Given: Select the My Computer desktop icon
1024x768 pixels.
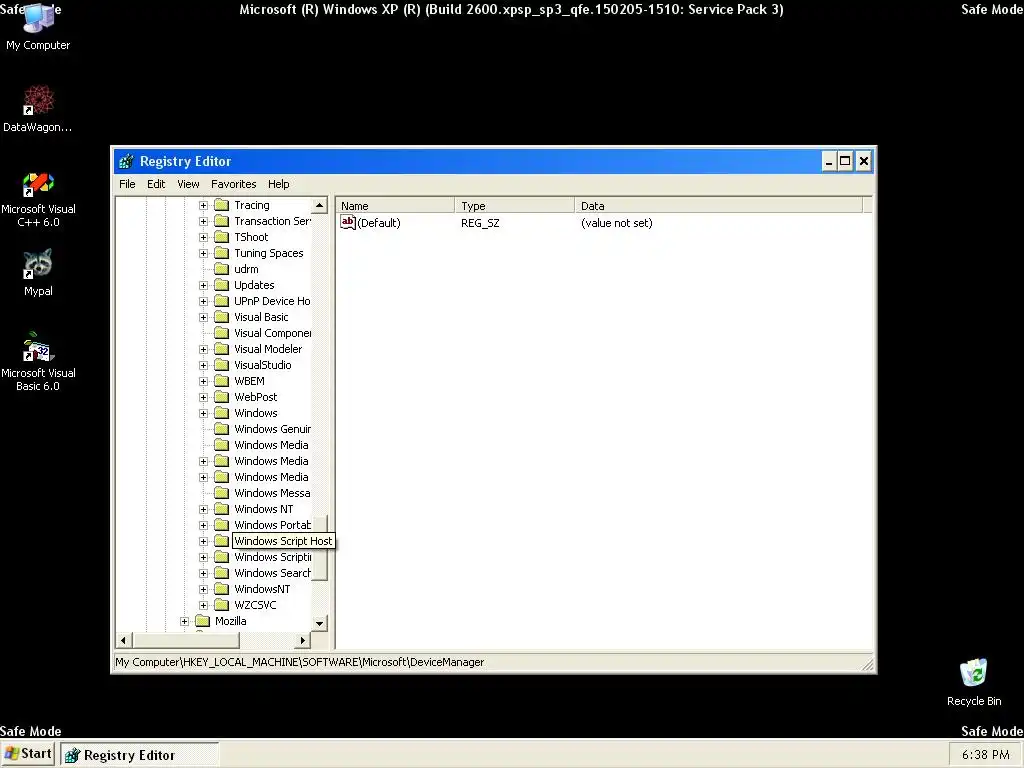Looking at the screenshot, I should coord(38,26).
